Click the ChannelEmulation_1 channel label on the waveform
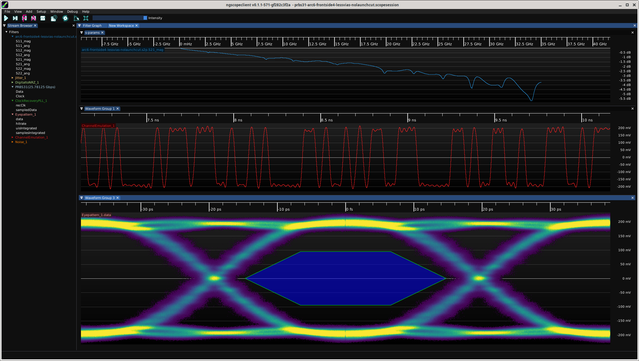Screen dimensions: 639x361 (98, 125)
